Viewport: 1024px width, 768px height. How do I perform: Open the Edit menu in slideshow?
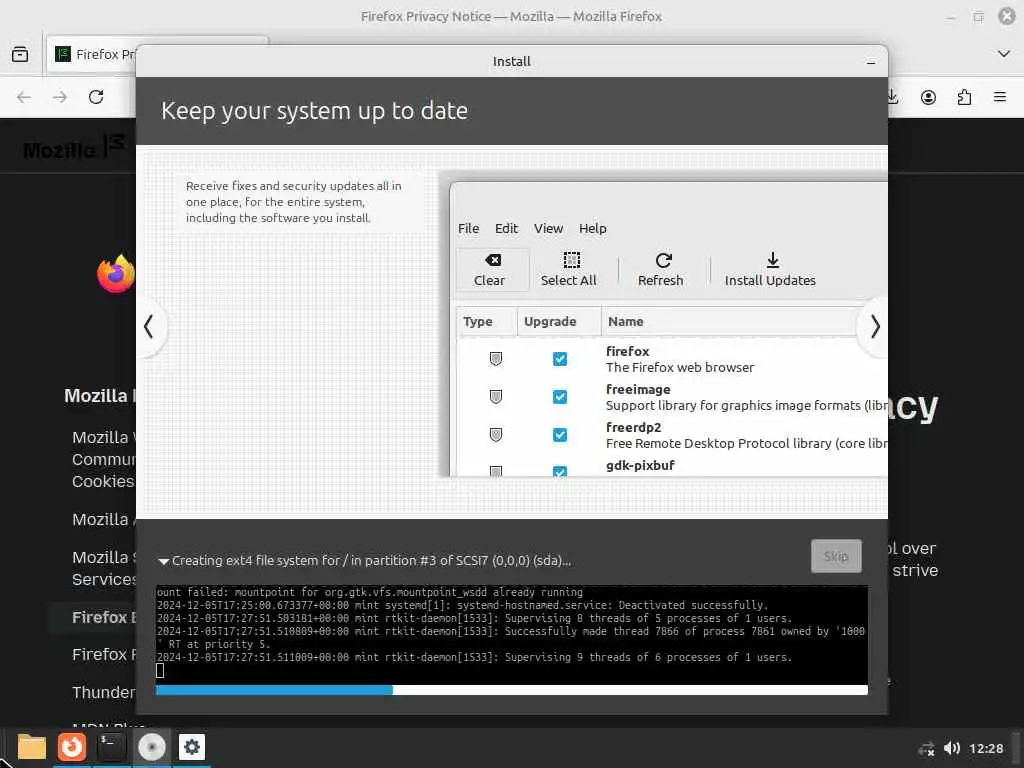(x=506, y=229)
